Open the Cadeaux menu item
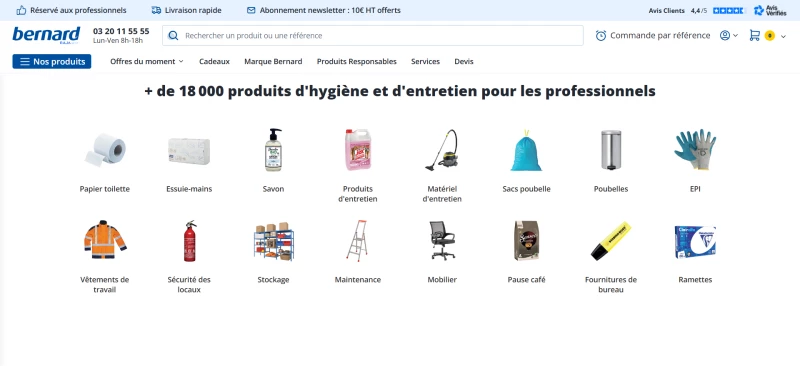 pos(214,61)
